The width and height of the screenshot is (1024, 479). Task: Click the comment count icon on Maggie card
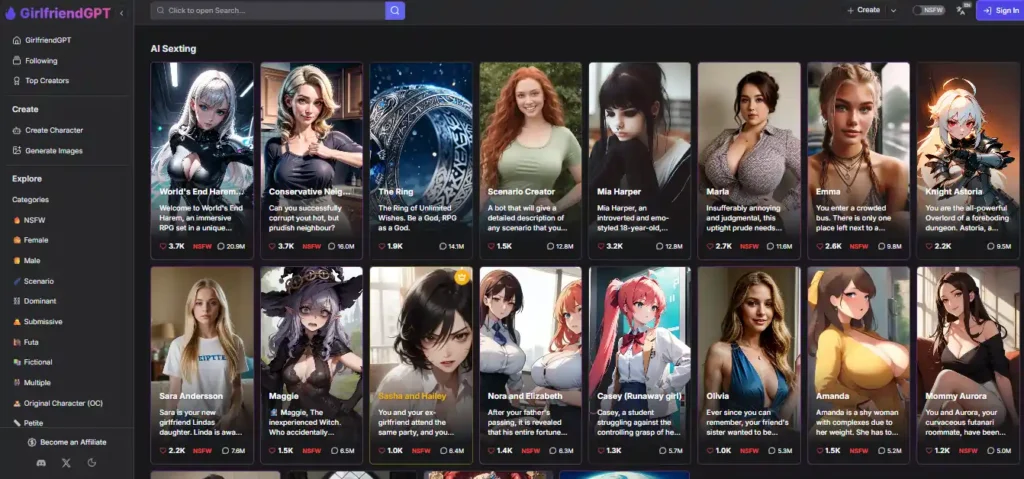click(x=332, y=450)
